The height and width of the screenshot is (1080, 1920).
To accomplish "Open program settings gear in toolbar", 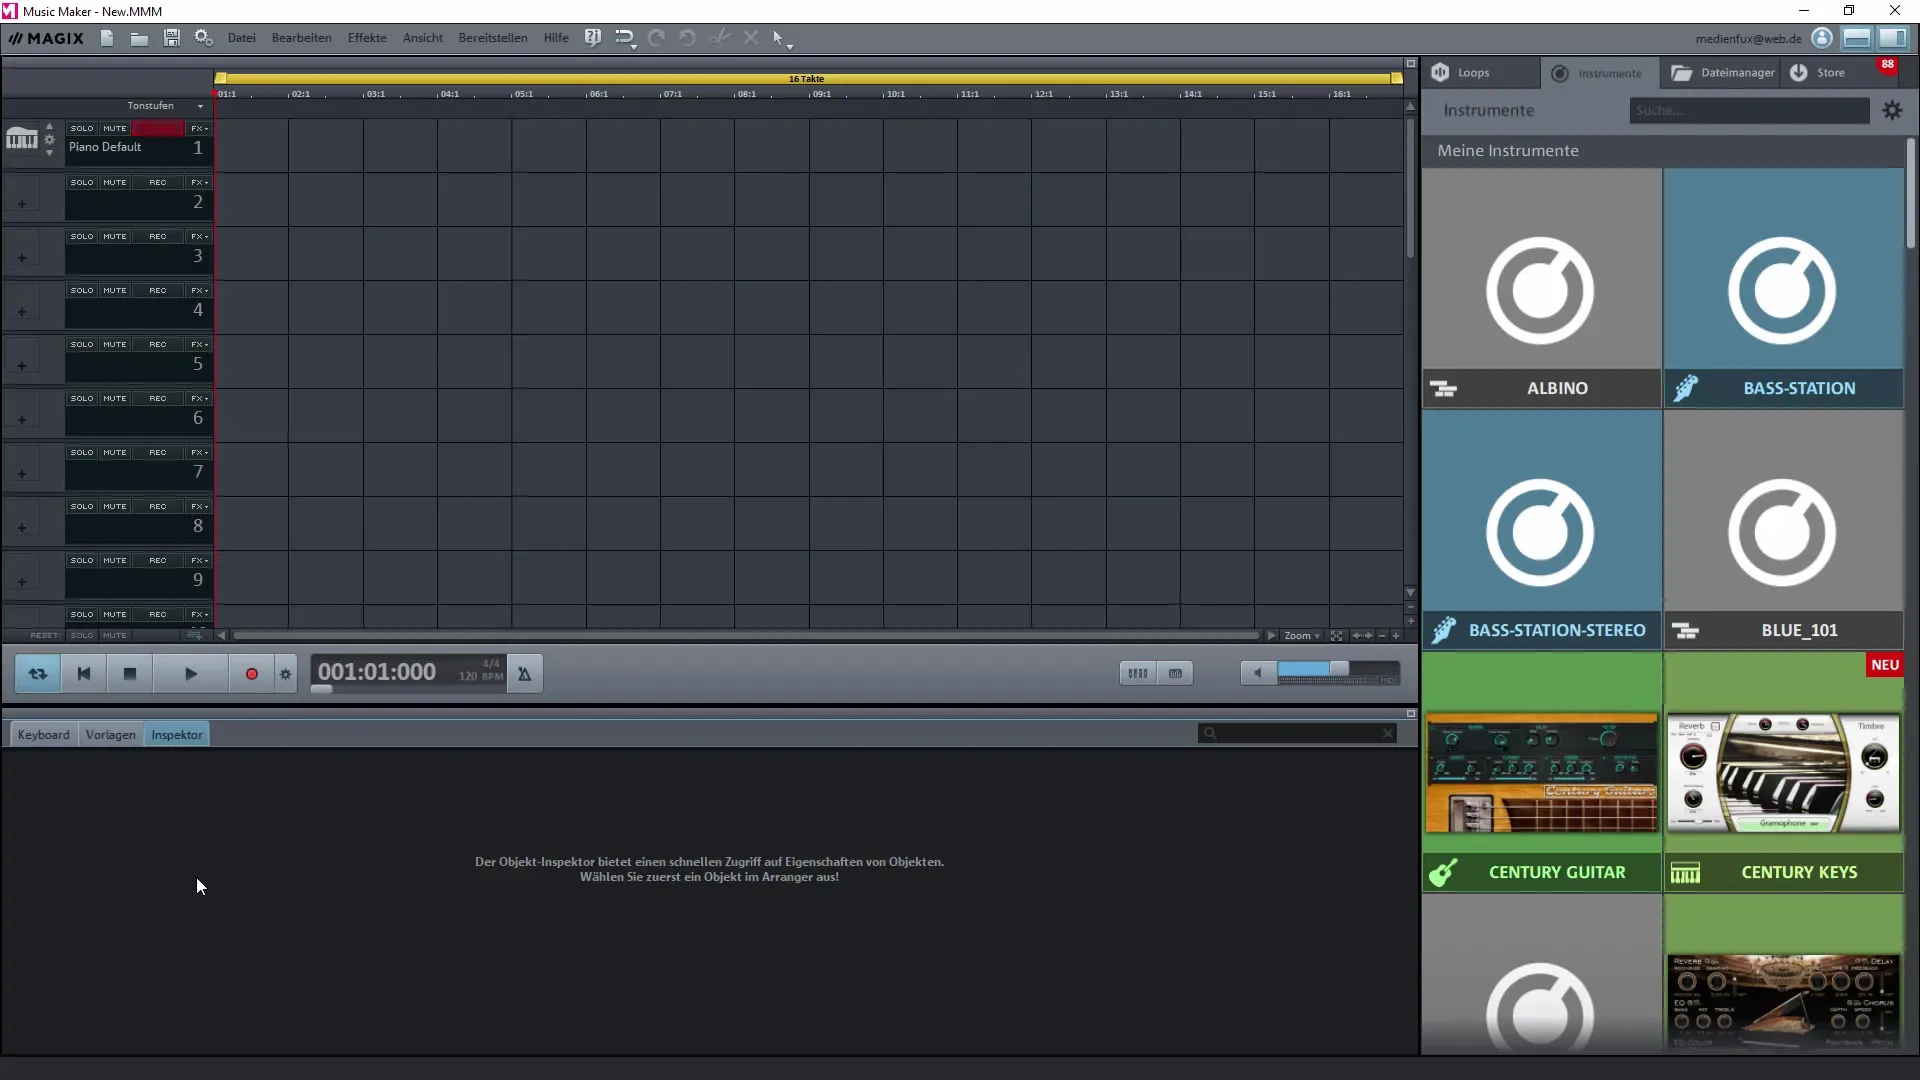I will click(203, 38).
